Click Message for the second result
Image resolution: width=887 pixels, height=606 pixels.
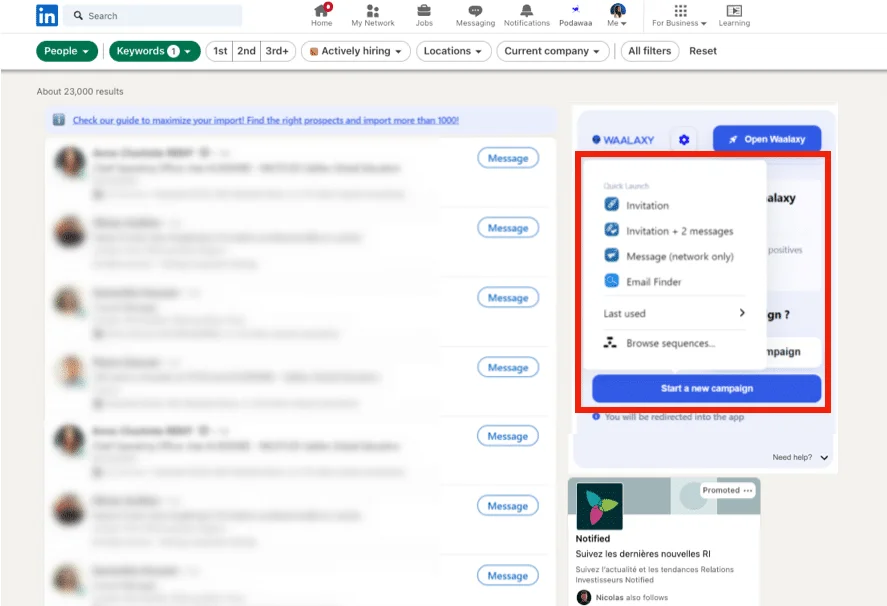click(x=508, y=227)
